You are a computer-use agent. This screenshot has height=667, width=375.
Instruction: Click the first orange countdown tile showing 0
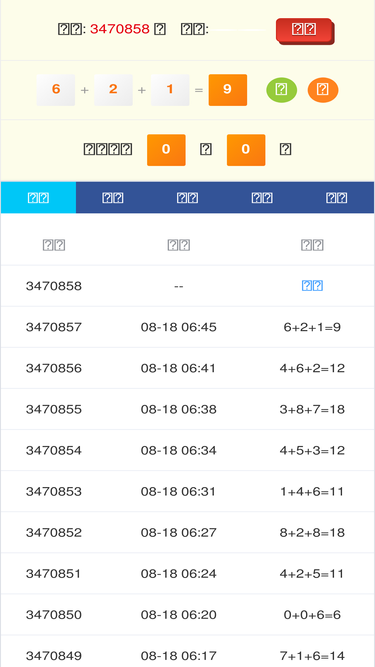pyautogui.click(x=166, y=150)
